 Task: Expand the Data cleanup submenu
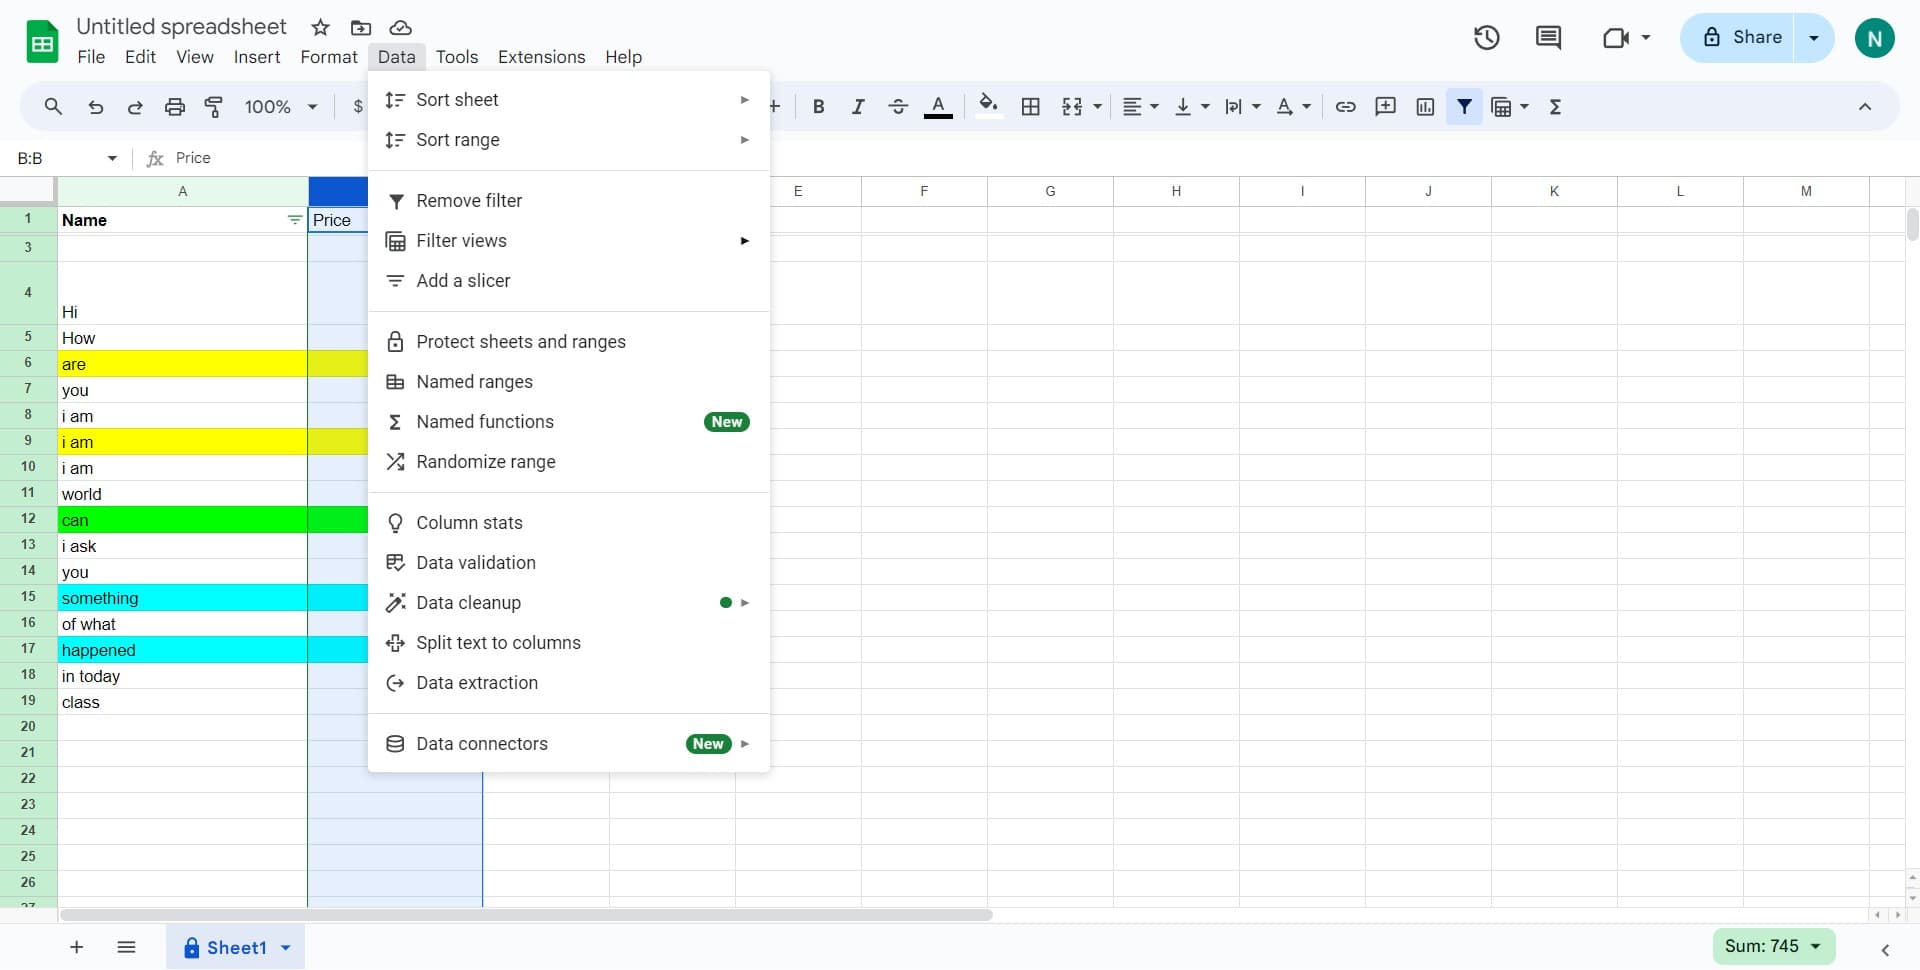[x=744, y=602]
